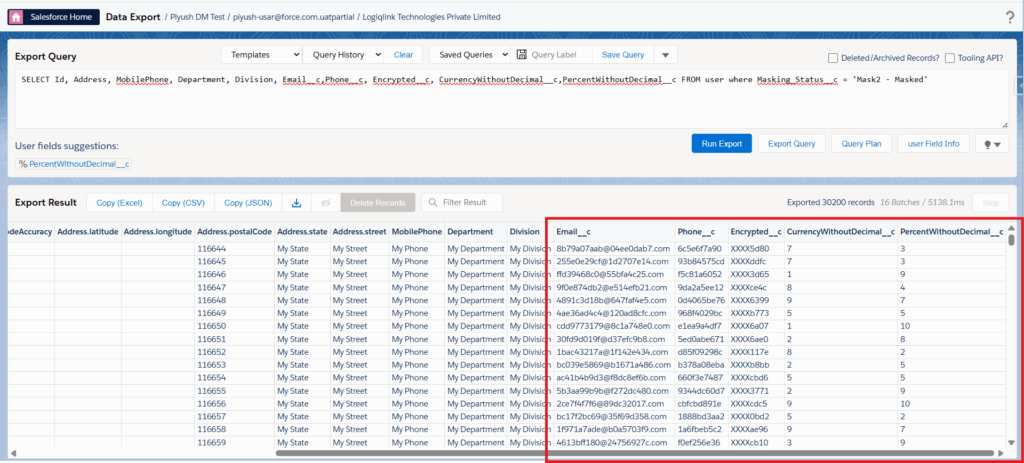Image resolution: width=1024 pixels, height=463 pixels.
Task: Open the Templates dropdown
Action: [x=261, y=55]
